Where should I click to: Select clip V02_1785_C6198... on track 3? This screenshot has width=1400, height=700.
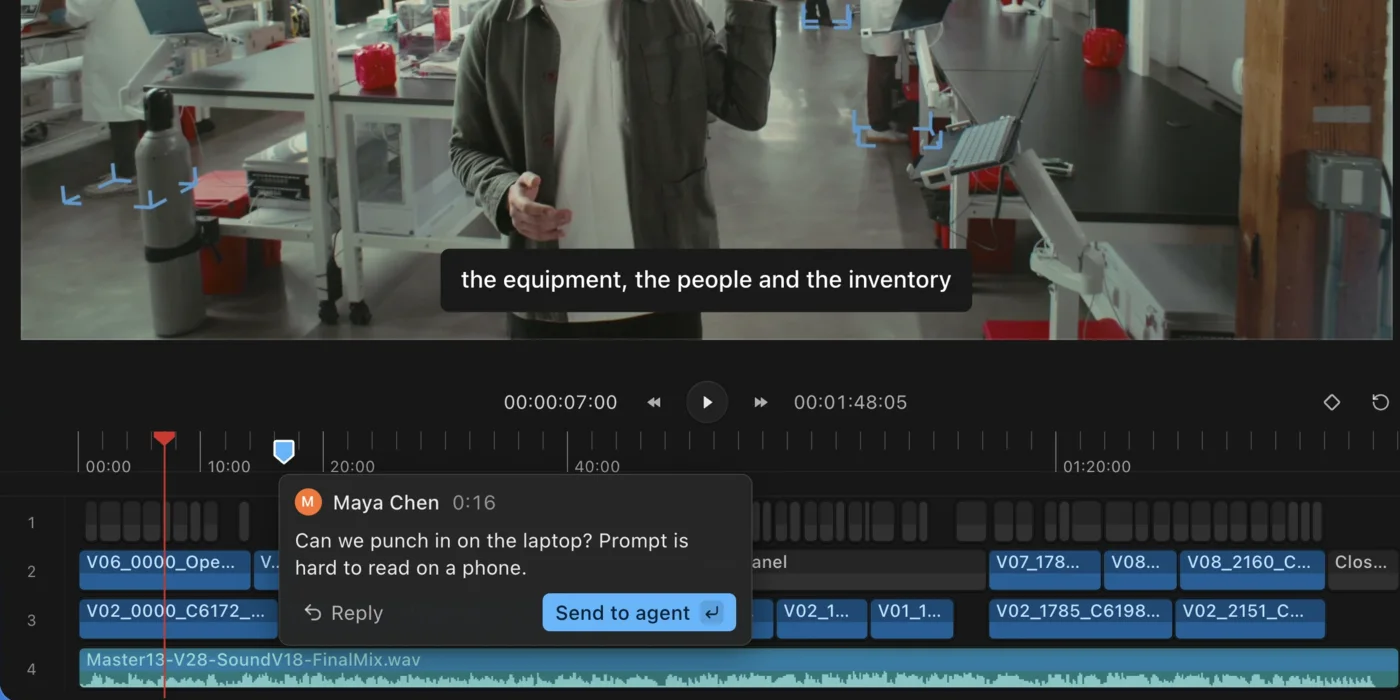click(x=1080, y=619)
